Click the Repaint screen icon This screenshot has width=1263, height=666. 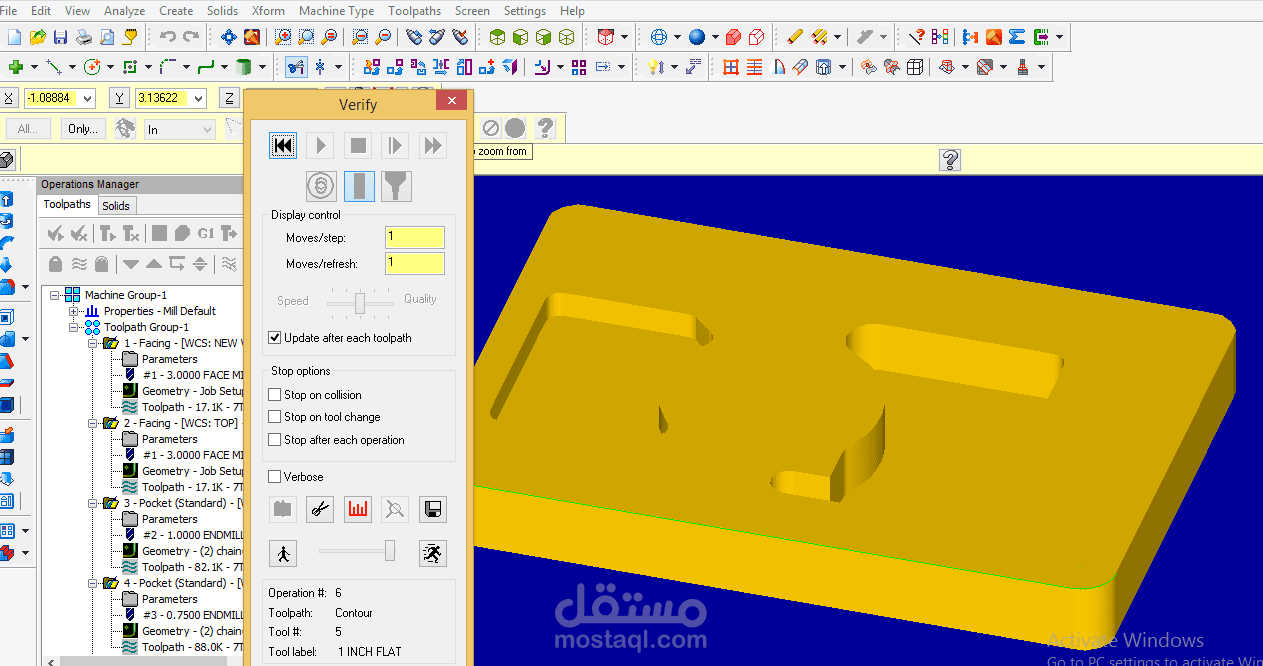251,37
